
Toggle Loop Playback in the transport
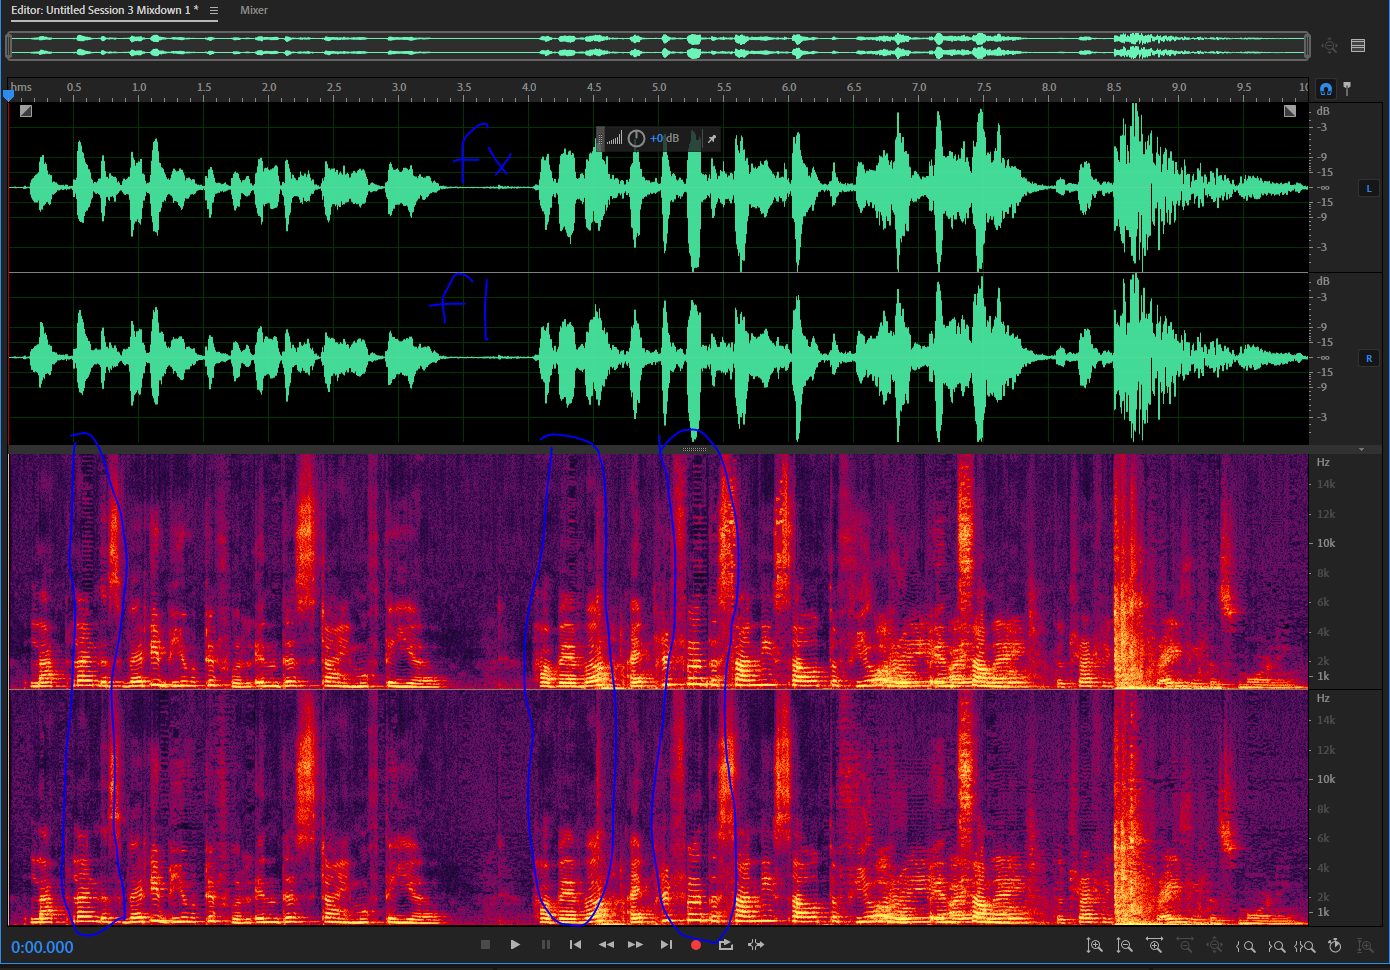point(726,945)
